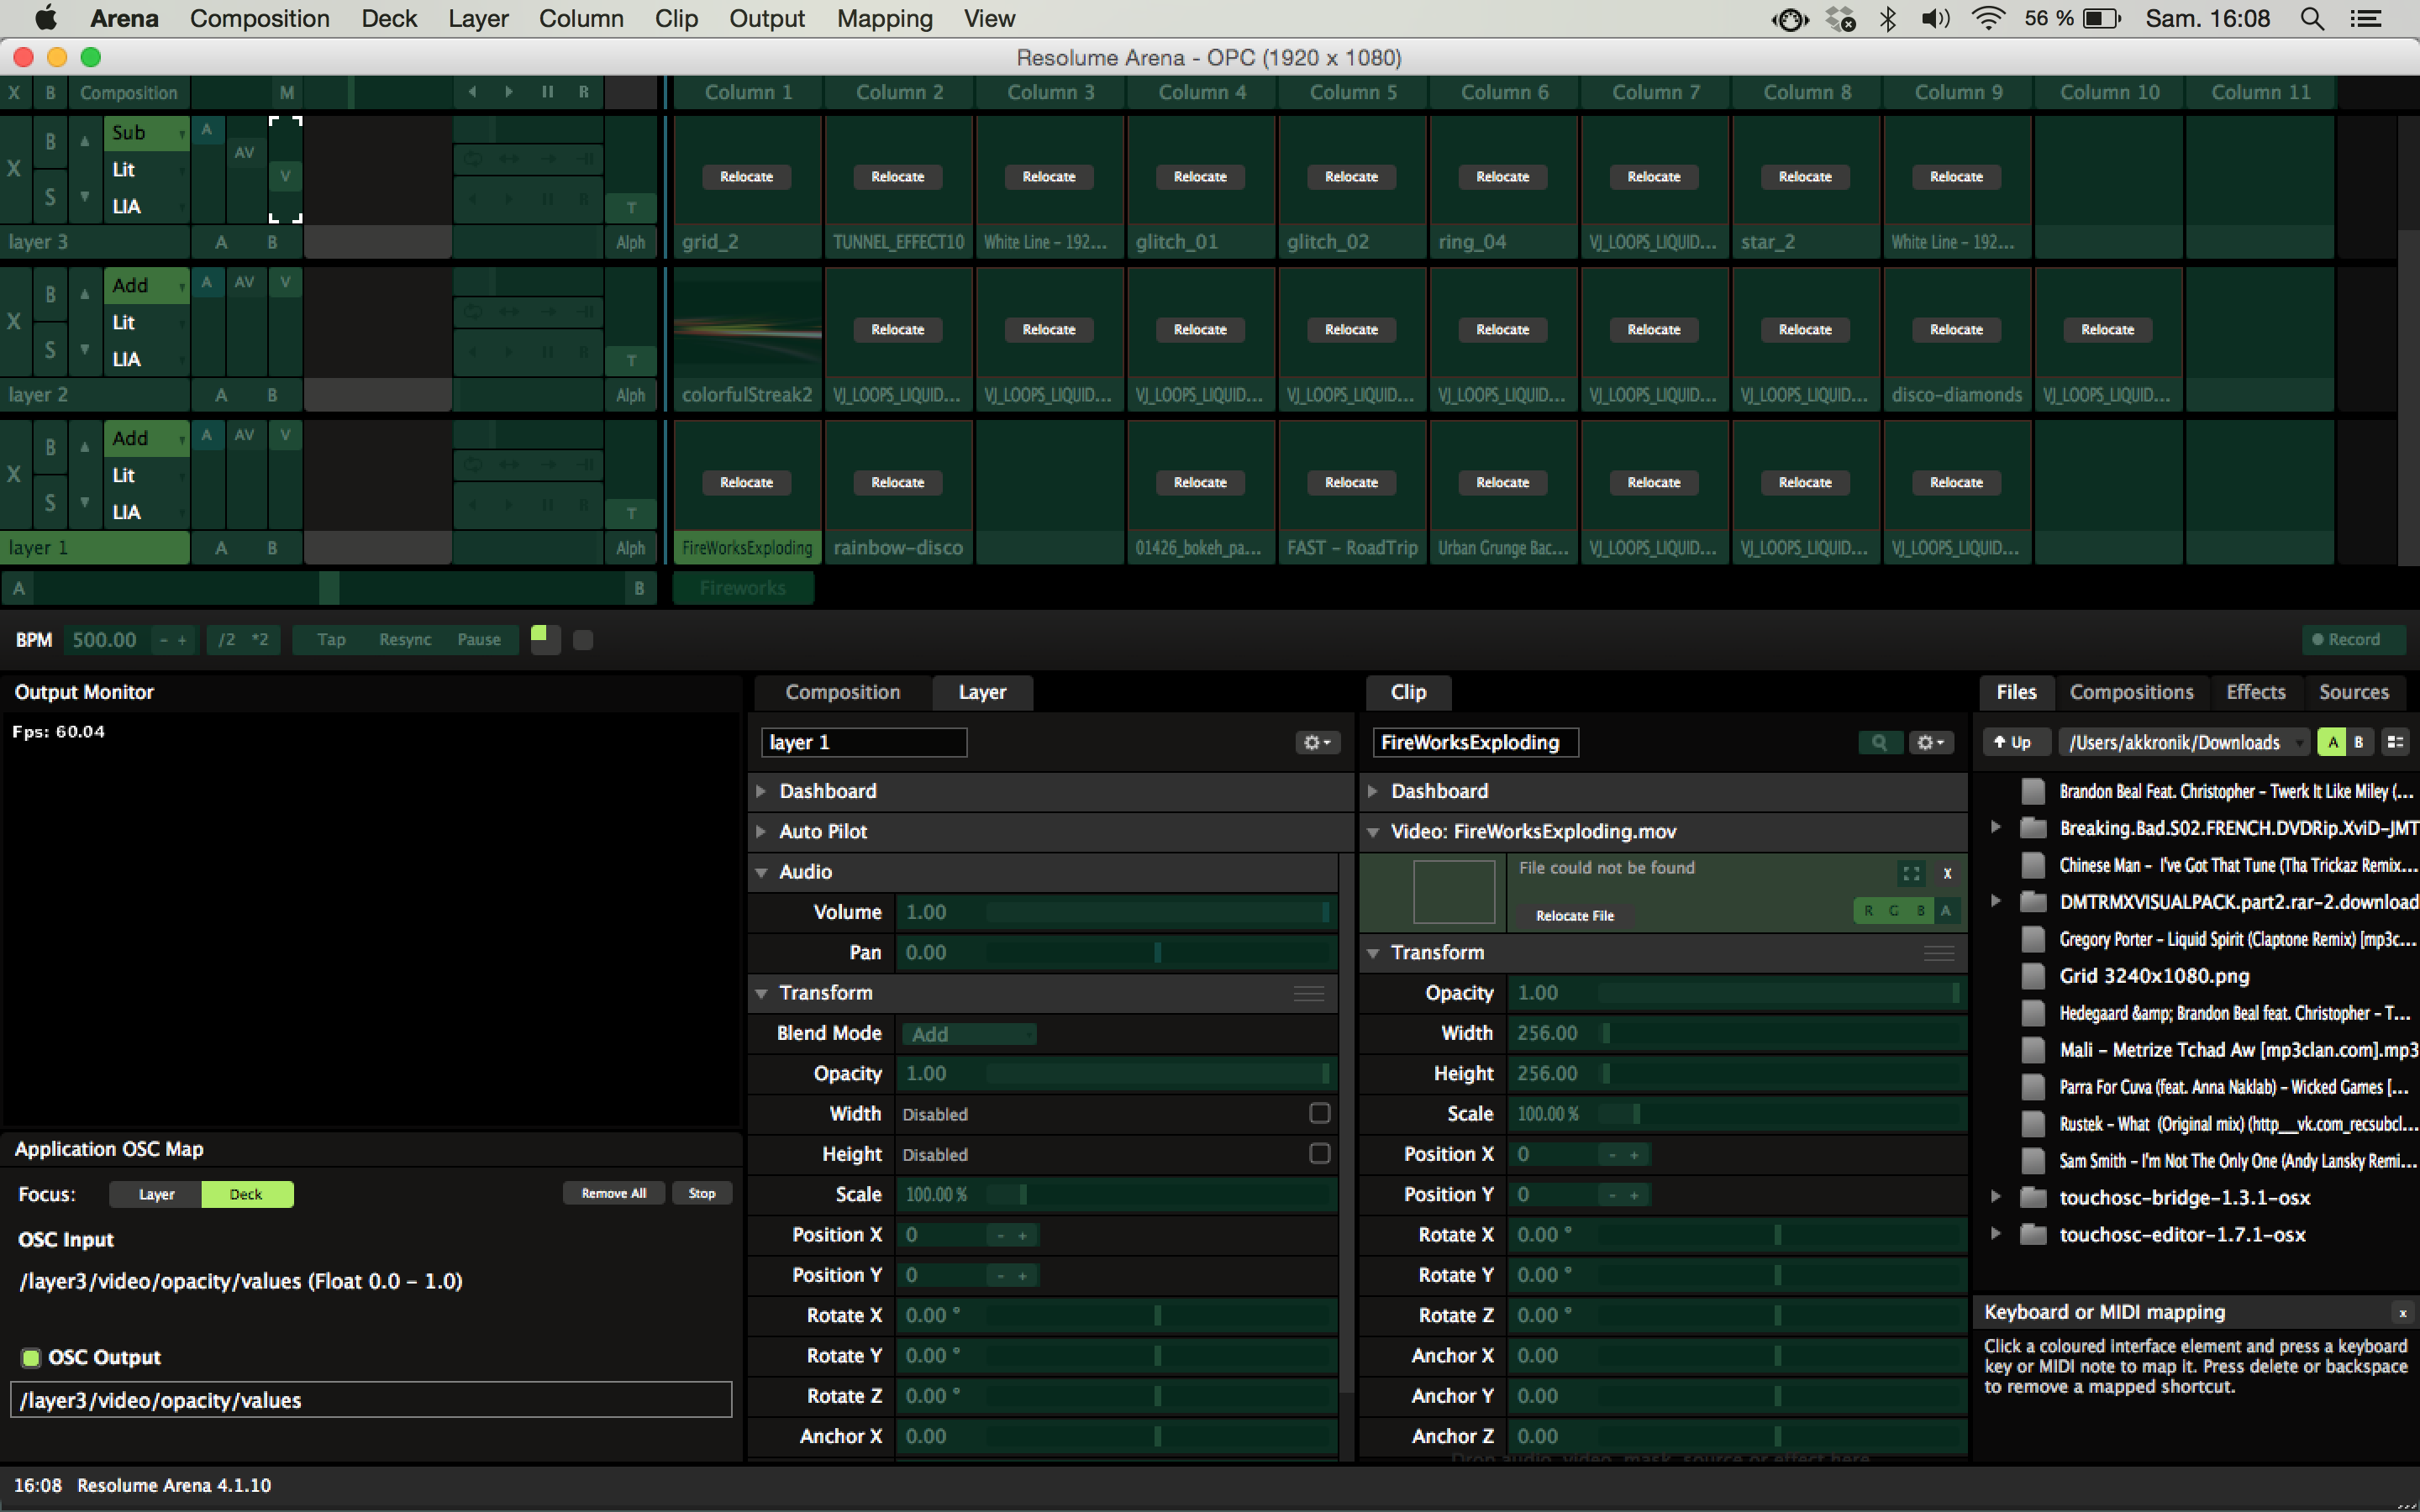Screen dimensions: 2420x1512
Task: Toggle file browser list view icon
Action: (x=2395, y=742)
